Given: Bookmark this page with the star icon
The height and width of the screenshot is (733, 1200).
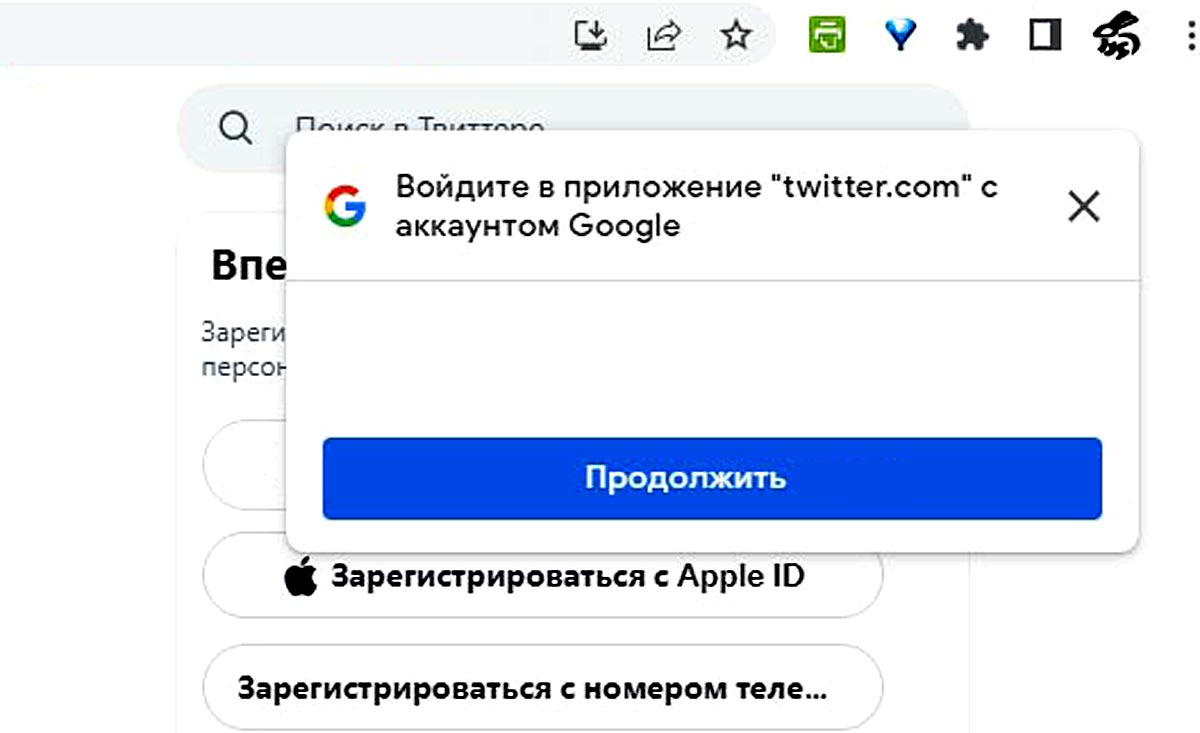Looking at the screenshot, I should click(737, 37).
